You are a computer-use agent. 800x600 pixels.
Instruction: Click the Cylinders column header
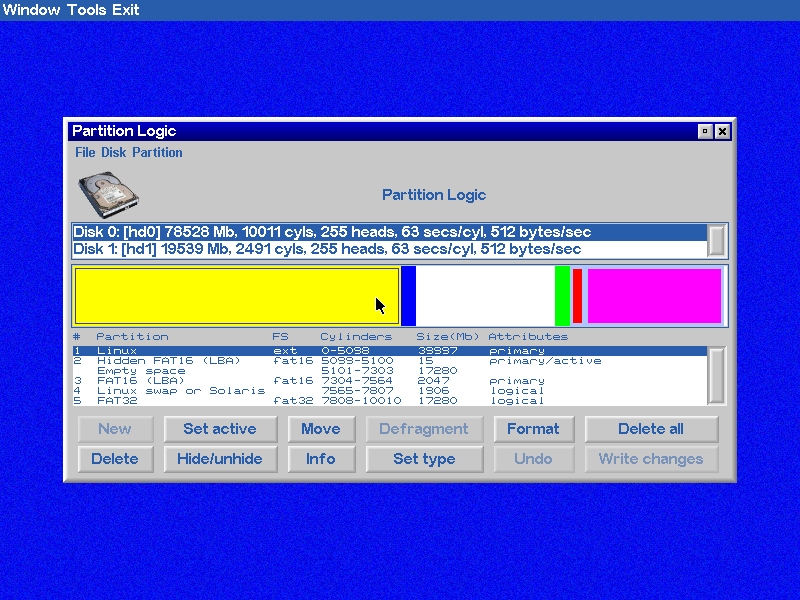click(356, 337)
